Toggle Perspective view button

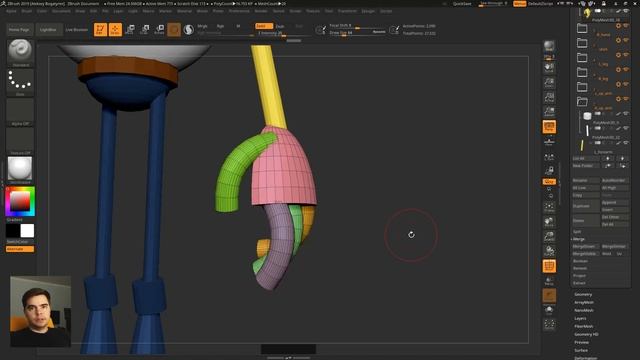(x=549, y=127)
